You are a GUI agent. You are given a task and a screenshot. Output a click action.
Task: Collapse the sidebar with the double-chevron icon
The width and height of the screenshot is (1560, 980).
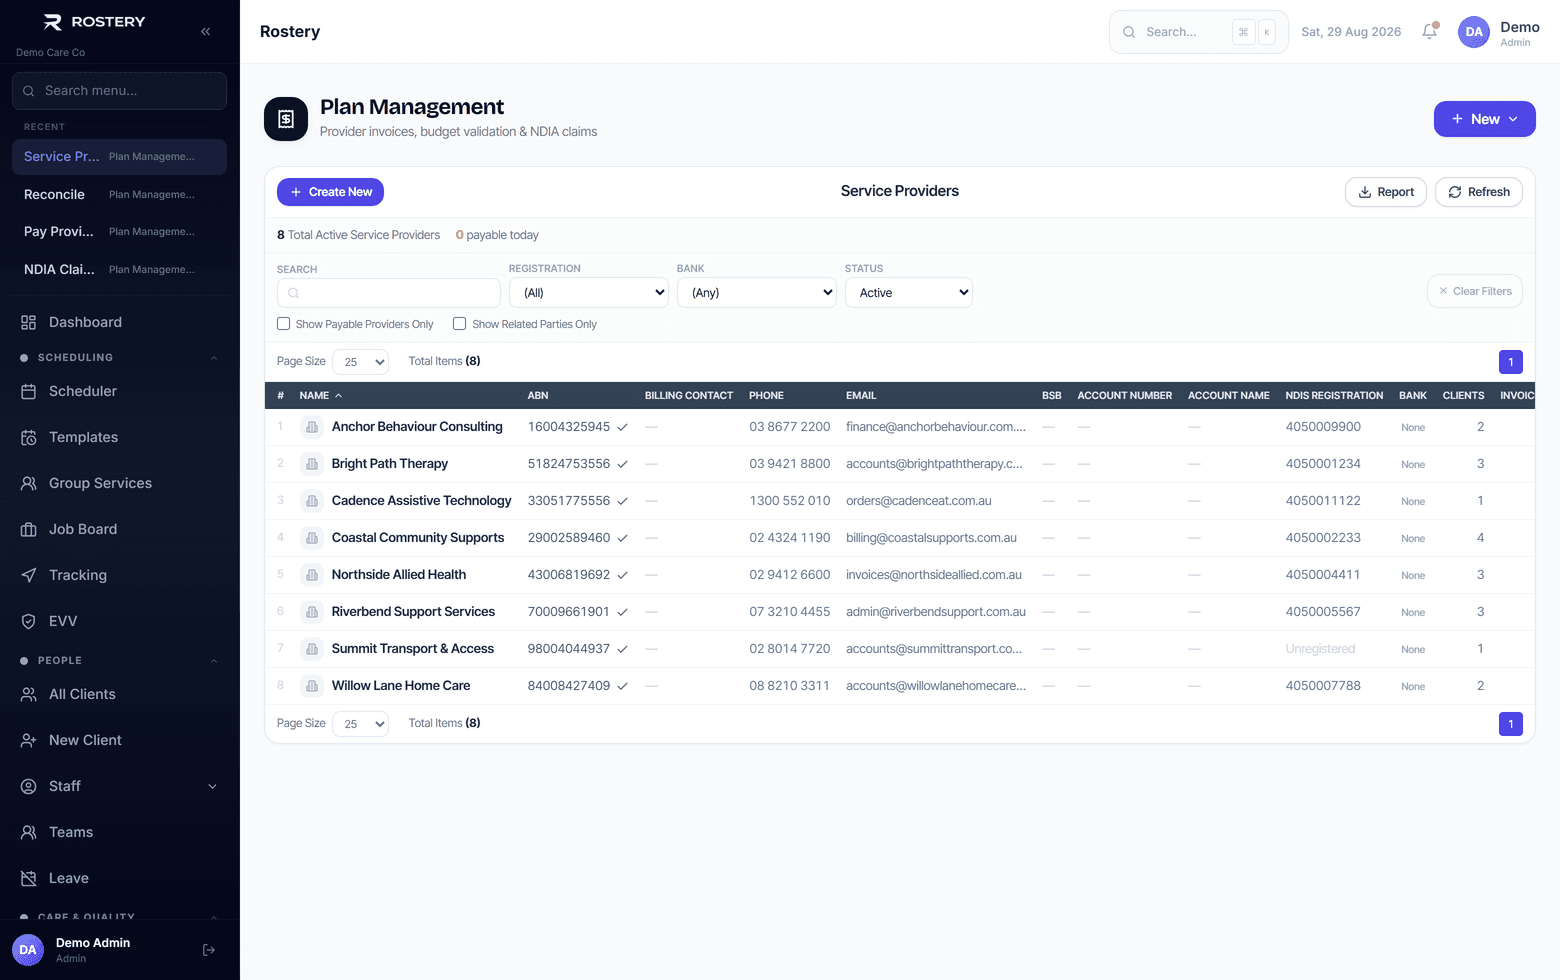point(205,31)
